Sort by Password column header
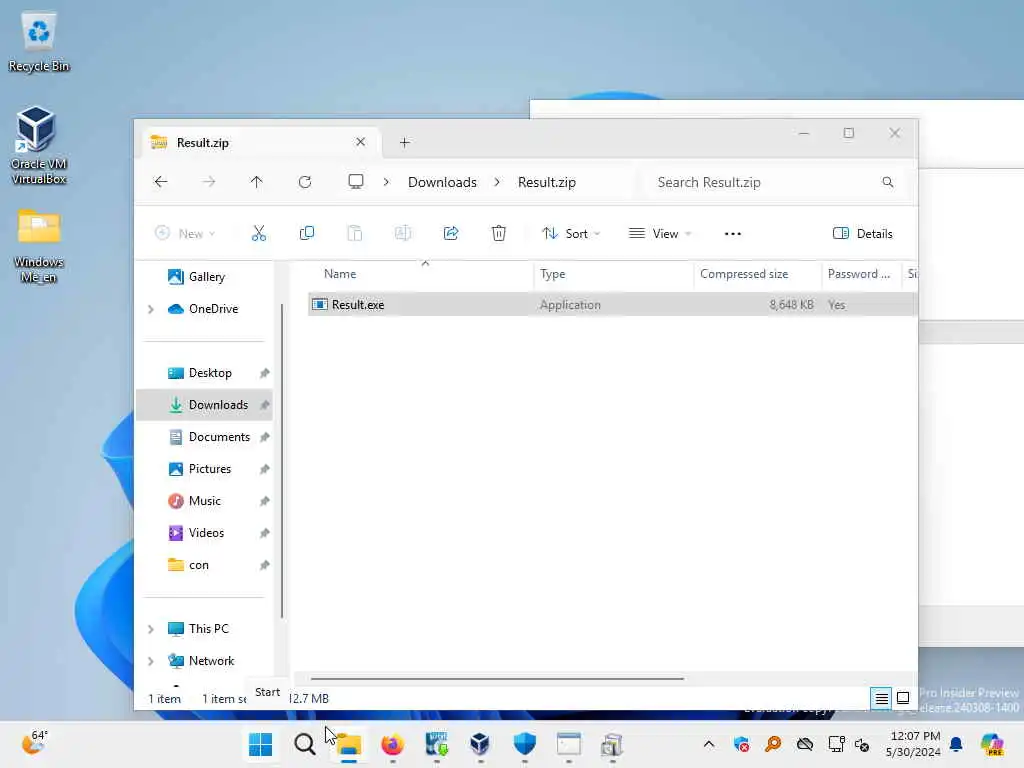Viewport: 1024px width, 768px height. [x=861, y=274]
